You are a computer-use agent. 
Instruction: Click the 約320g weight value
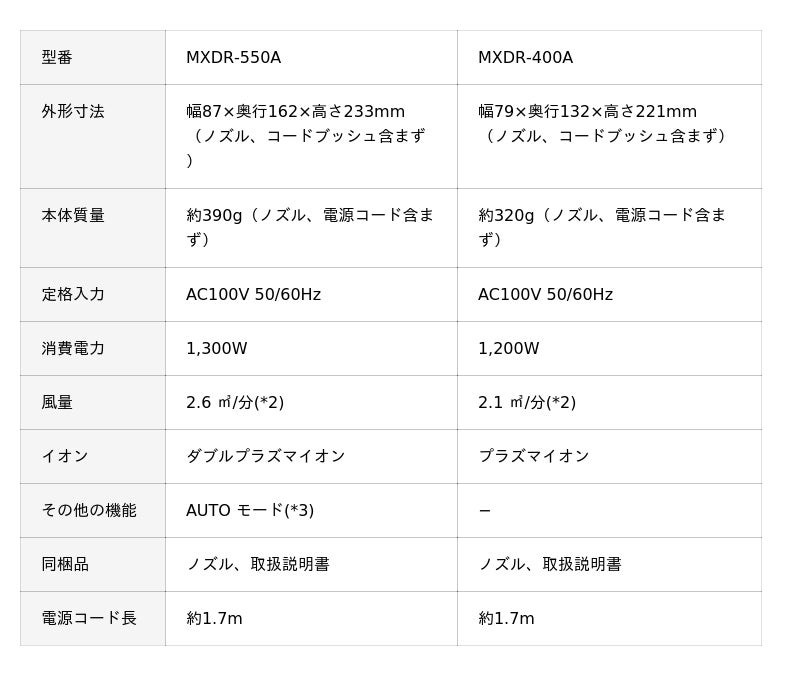click(506, 215)
